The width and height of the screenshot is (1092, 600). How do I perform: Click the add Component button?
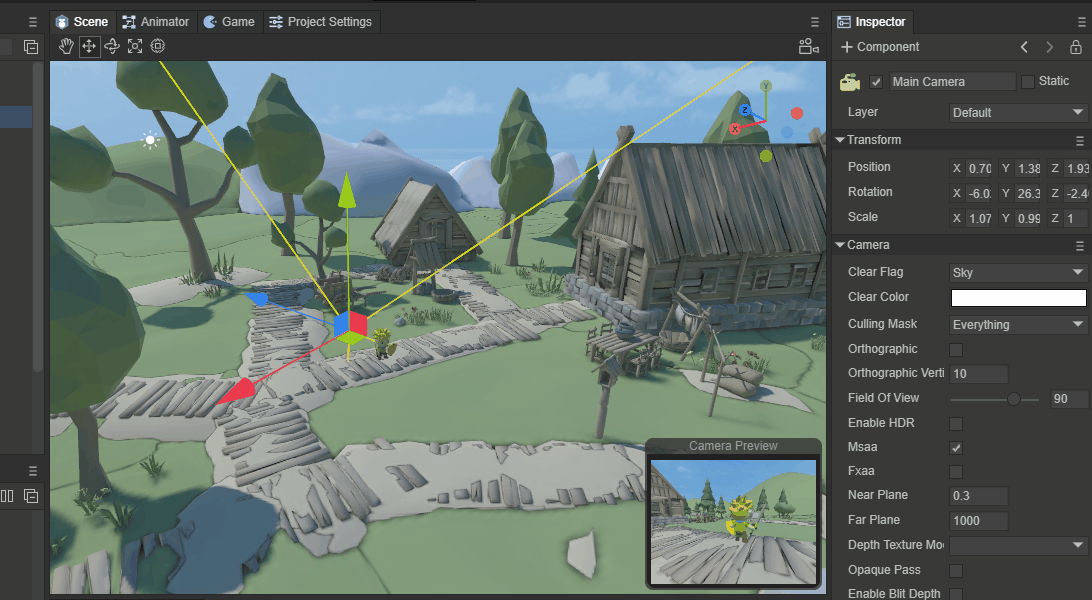tap(880, 47)
